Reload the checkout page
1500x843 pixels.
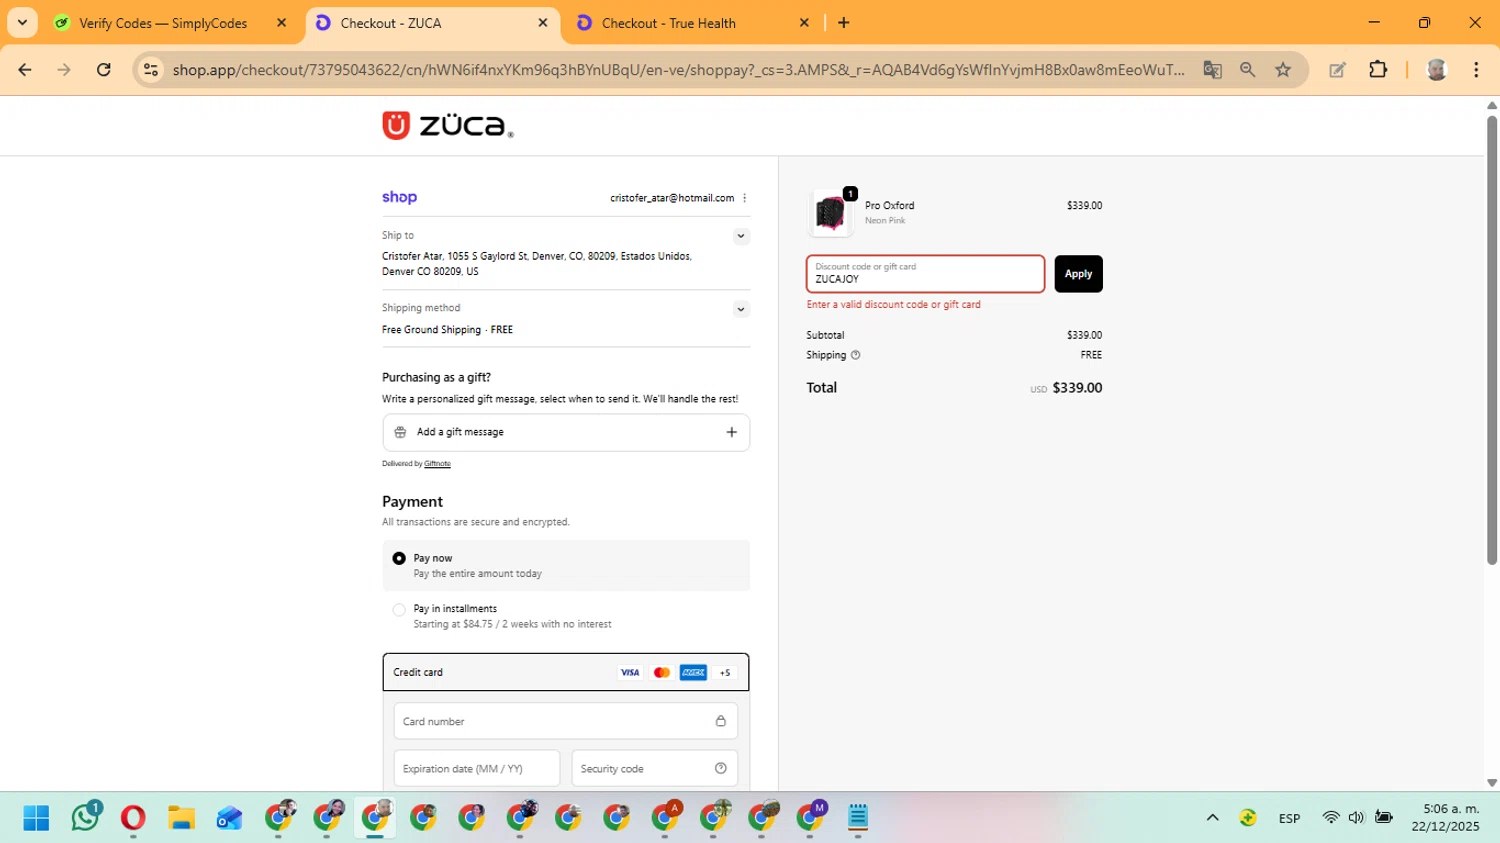click(x=104, y=70)
